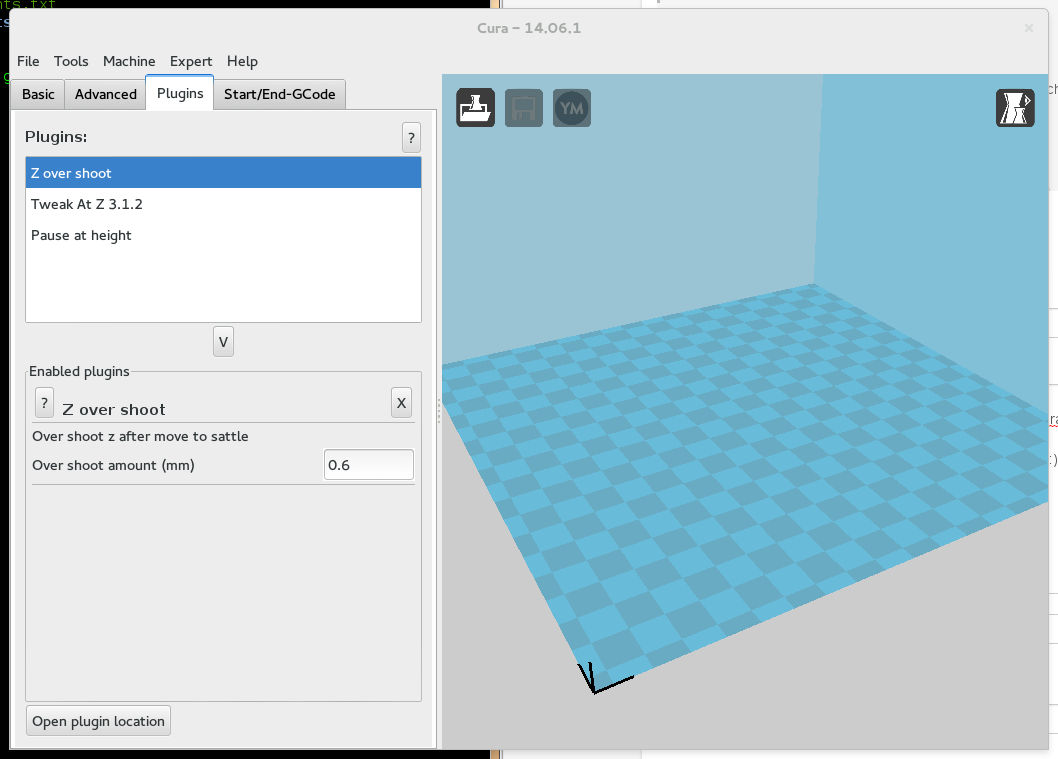This screenshot has width=1058, height=759.
Task: Open the File menu
Action: coord(28,61)
